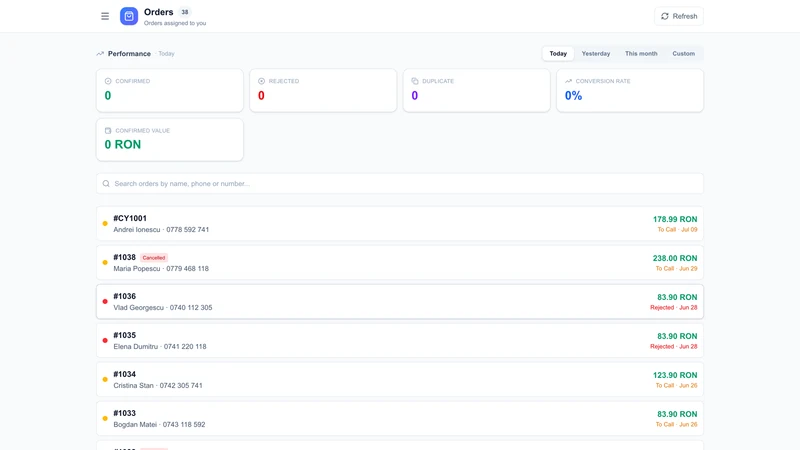Open order #1034
Viewport: 800px width, 450px height.
pyautogui.click(x=400, y=380)
